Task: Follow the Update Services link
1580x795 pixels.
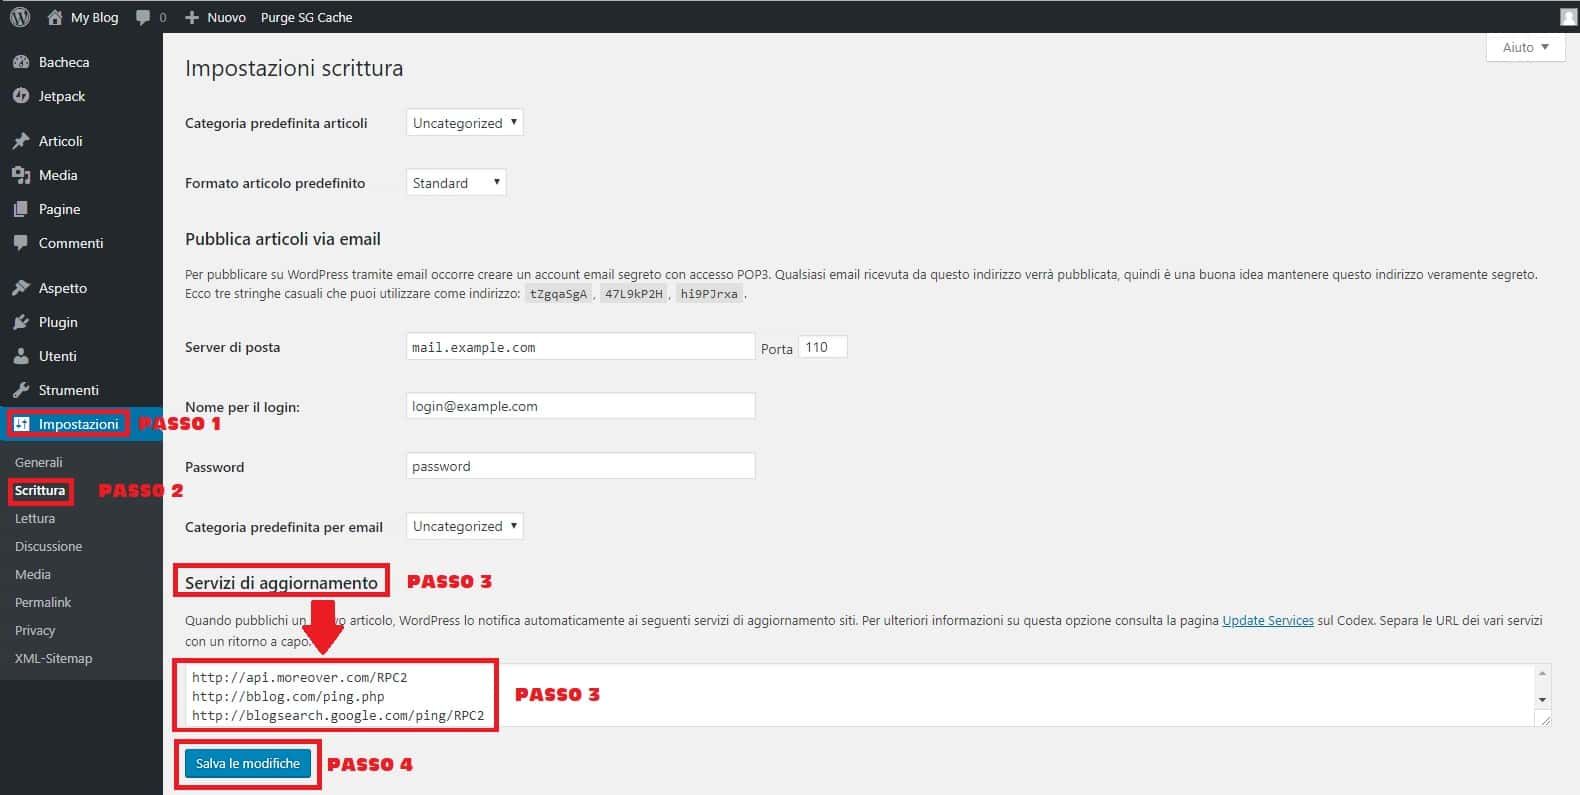Action: point(1267,620)
